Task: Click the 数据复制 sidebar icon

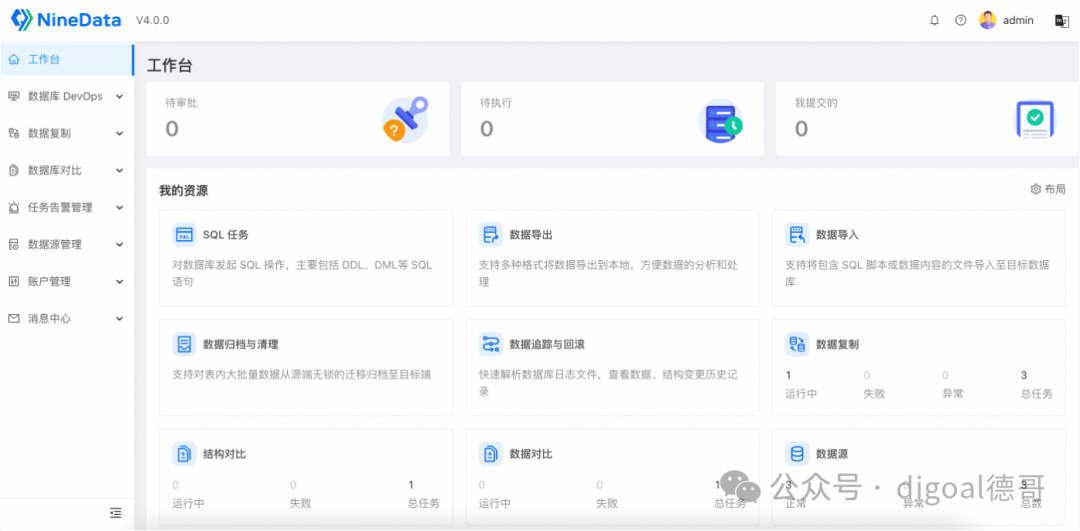Action: [x=14, y=134]
